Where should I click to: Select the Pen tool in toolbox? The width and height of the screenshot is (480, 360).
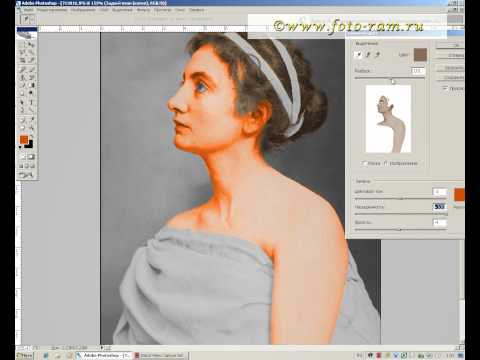(23, 110)
